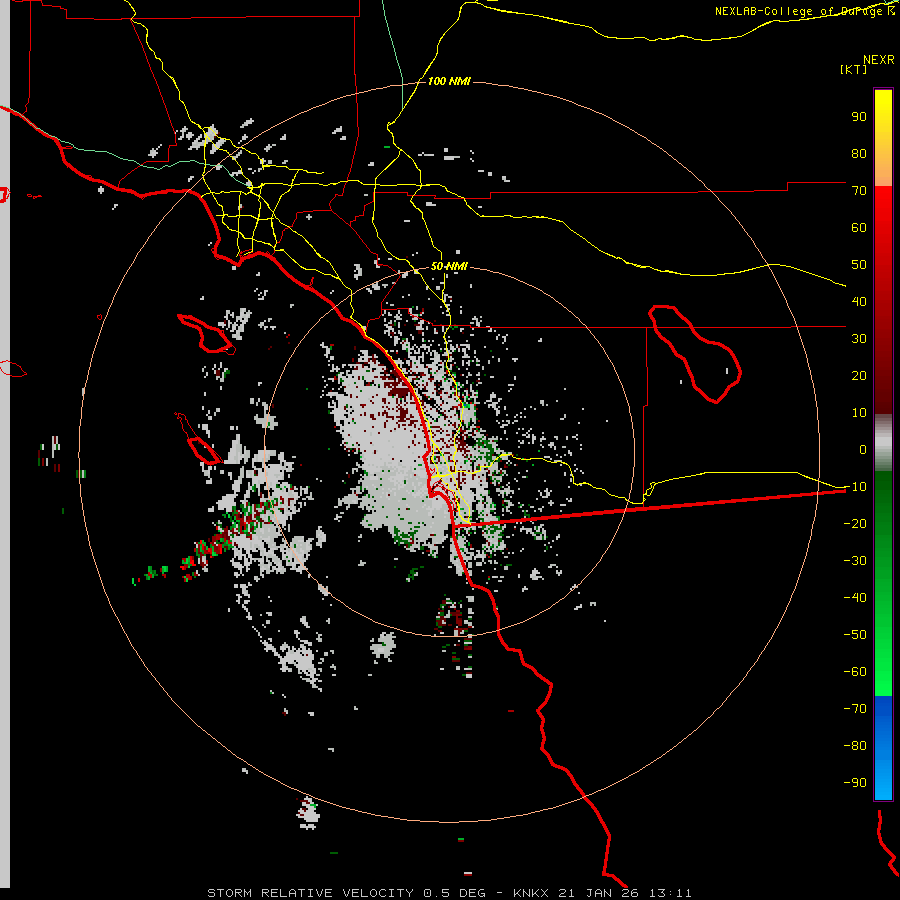Click the "30" scale value
The width and height of the screenshot is (900, 900).
point(859,339)
